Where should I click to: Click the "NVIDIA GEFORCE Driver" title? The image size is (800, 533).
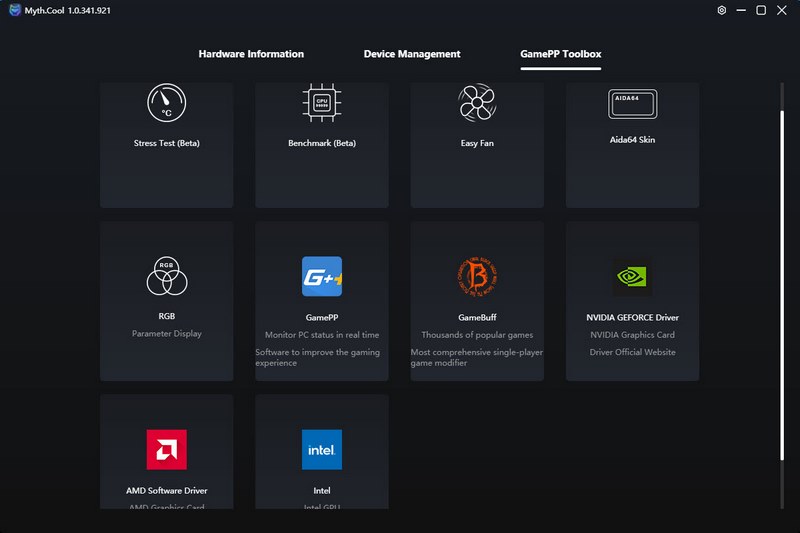click(x=632, y=318)
